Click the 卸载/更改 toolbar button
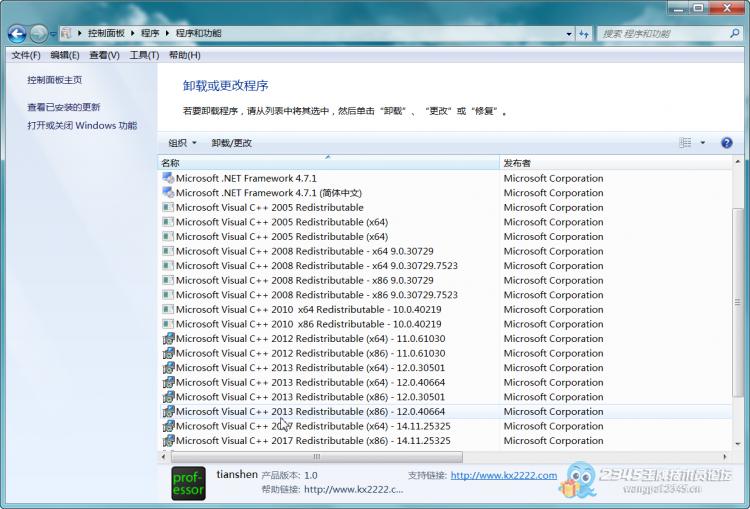The image size is (750, 509). 232,143
